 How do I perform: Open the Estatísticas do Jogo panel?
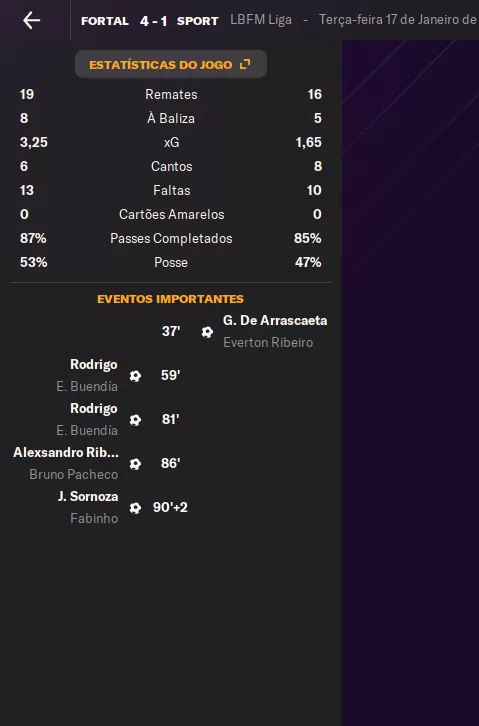tap(171, 64)
